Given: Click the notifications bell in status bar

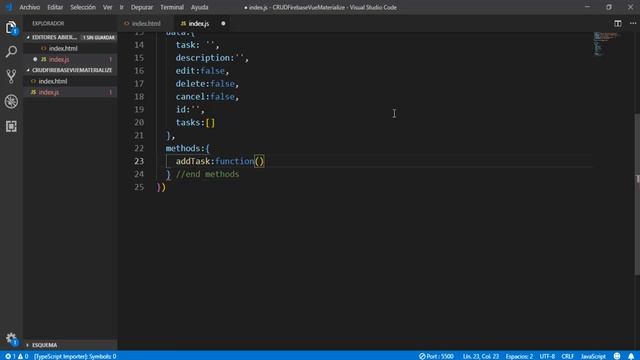Looking at the screenshot, I should pos(631,356).
